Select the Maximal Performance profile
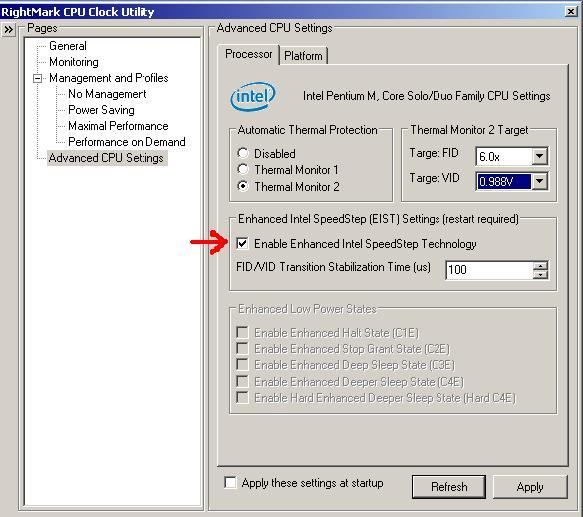The height and width of the screenshot is (517, 583). point(118,126)
